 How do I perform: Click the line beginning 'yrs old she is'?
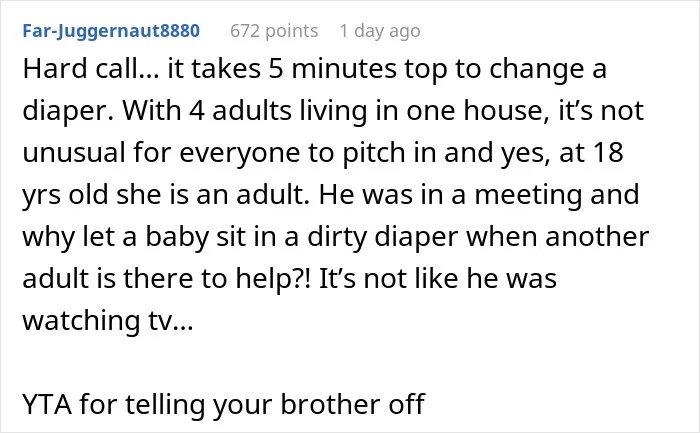tap(331, 195)
